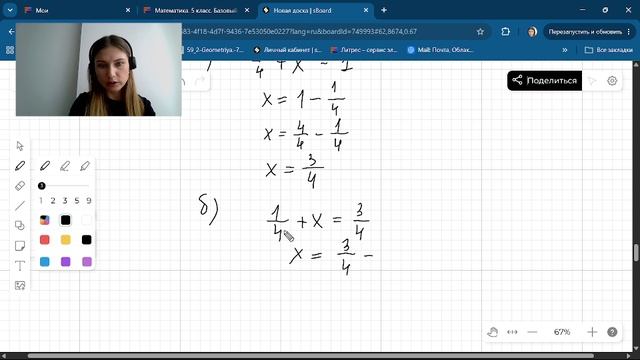The image size is (640, 360).
Task: Switch to Математика 5 класс tab
Action: click(x=196, y=10)
